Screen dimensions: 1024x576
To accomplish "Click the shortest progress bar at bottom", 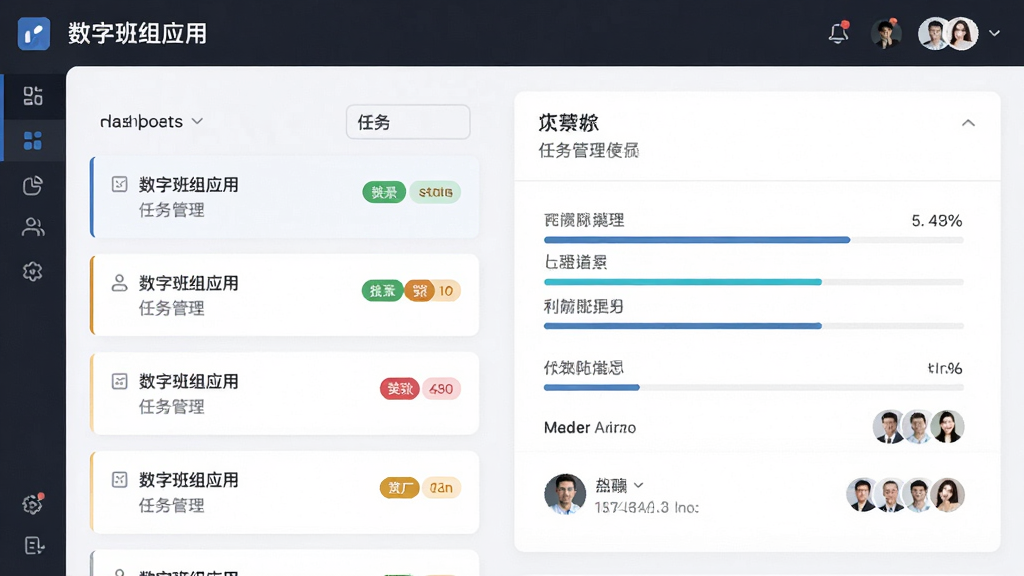I will 754,387.
